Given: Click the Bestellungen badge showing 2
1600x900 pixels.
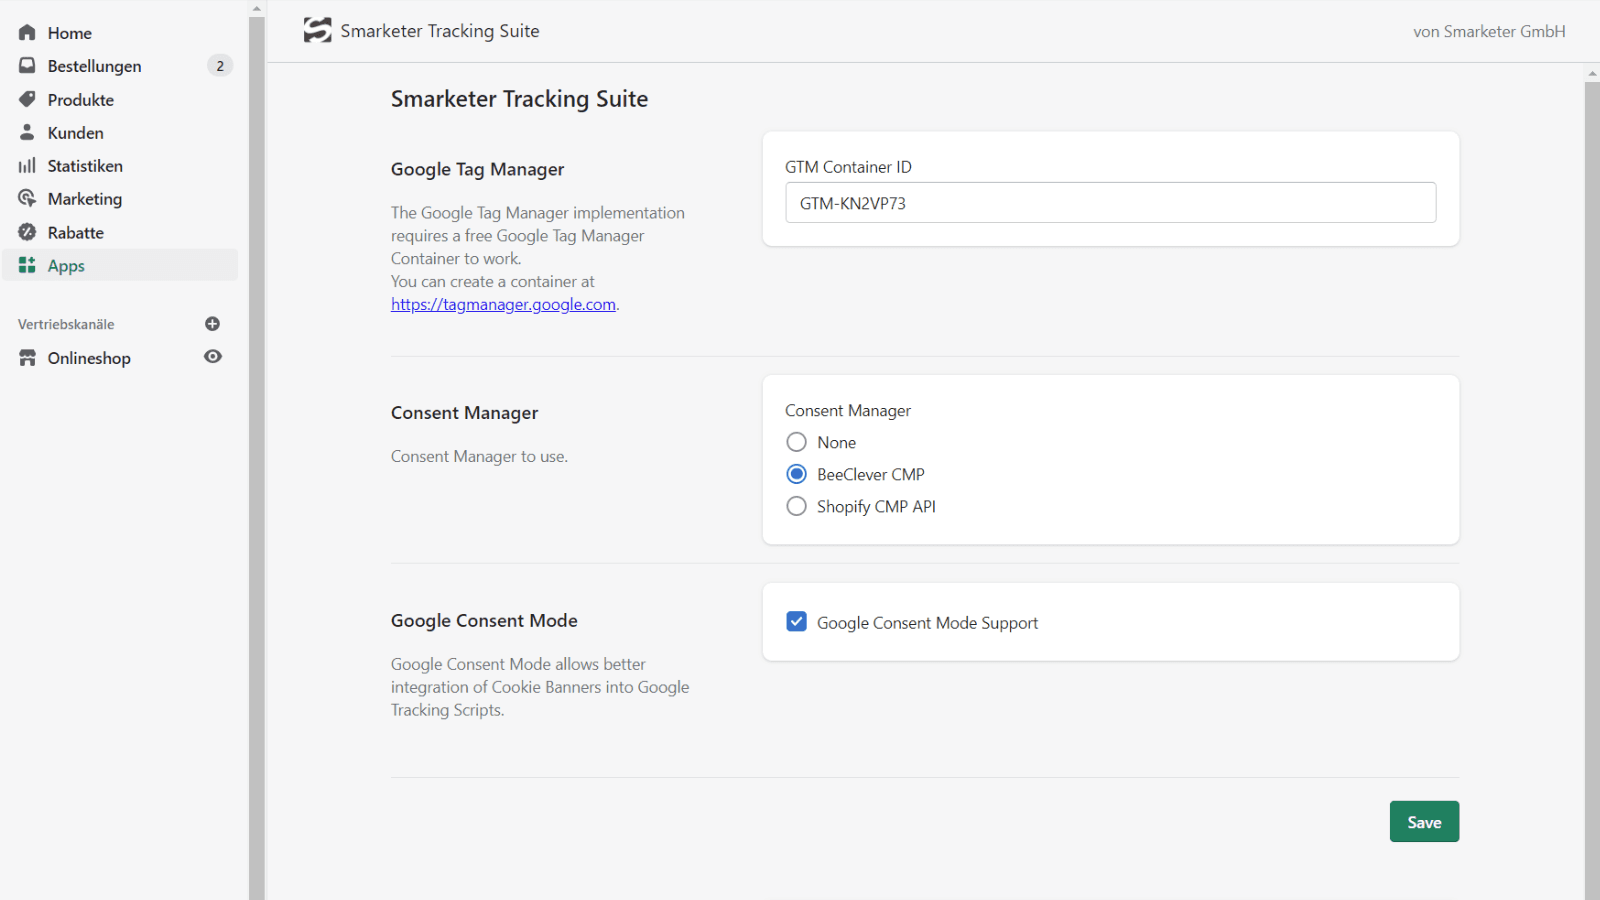Looking at the screenshot, I should 219,65.
